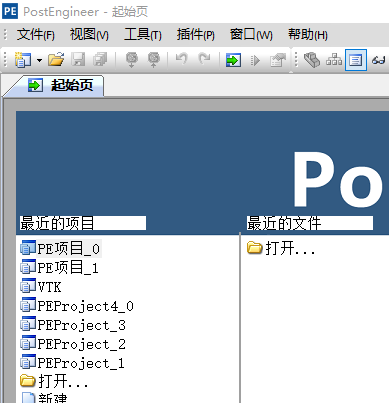Click 打开... under recent files
This screenshot has height=403, width=389.
[x=281, y=248]
